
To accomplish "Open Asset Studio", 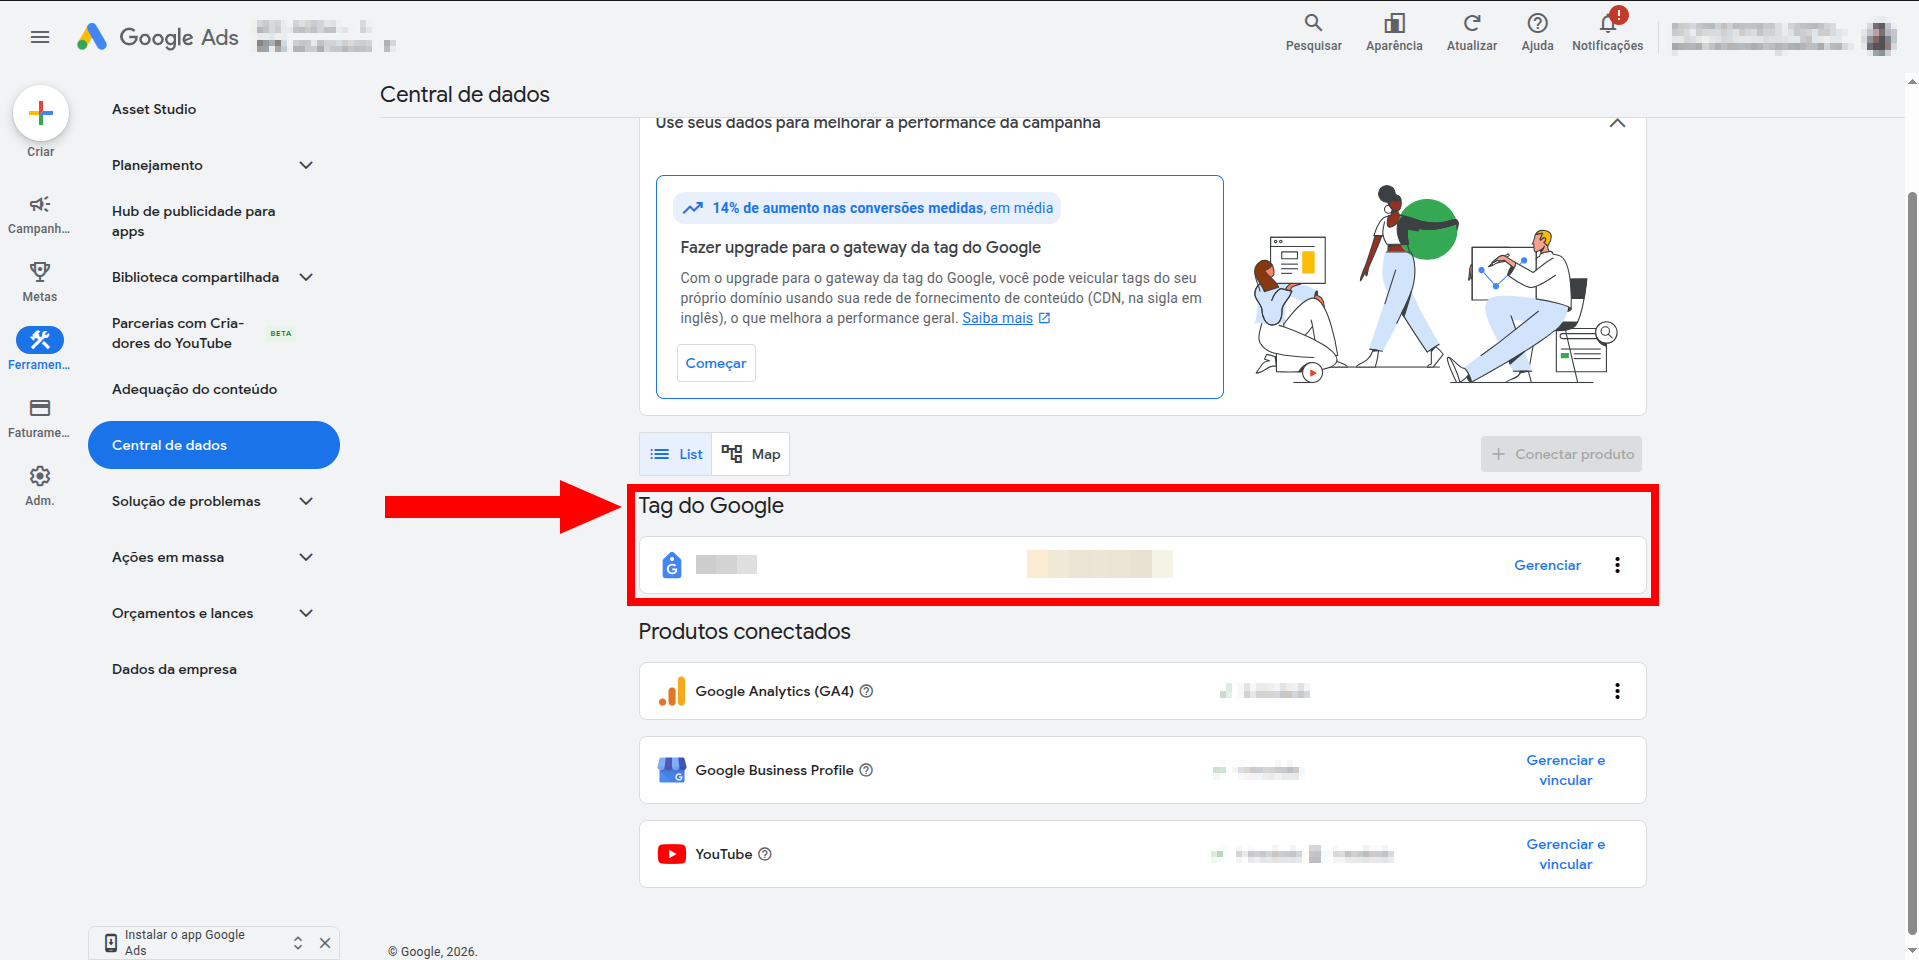I will point(154,109).
